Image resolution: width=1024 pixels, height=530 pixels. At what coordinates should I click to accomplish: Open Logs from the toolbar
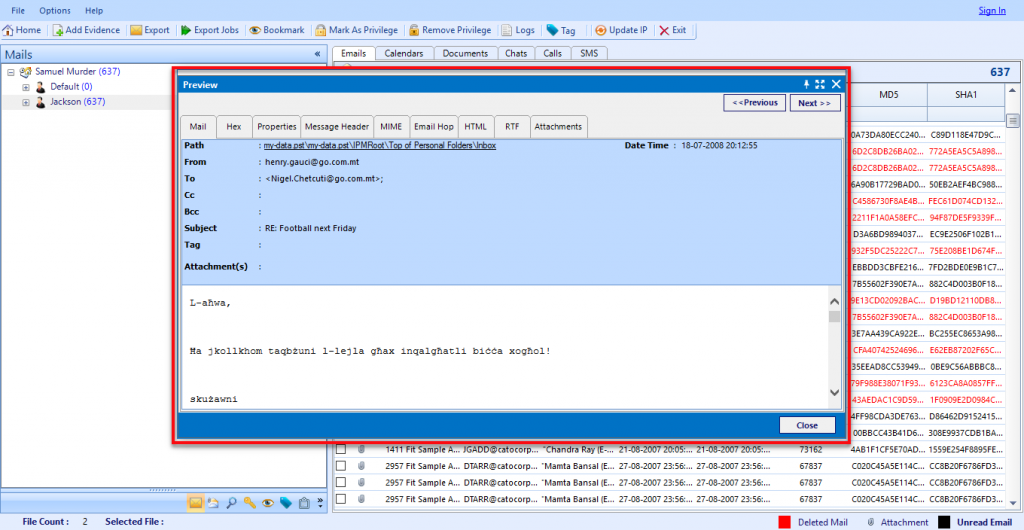coord(518,30)
